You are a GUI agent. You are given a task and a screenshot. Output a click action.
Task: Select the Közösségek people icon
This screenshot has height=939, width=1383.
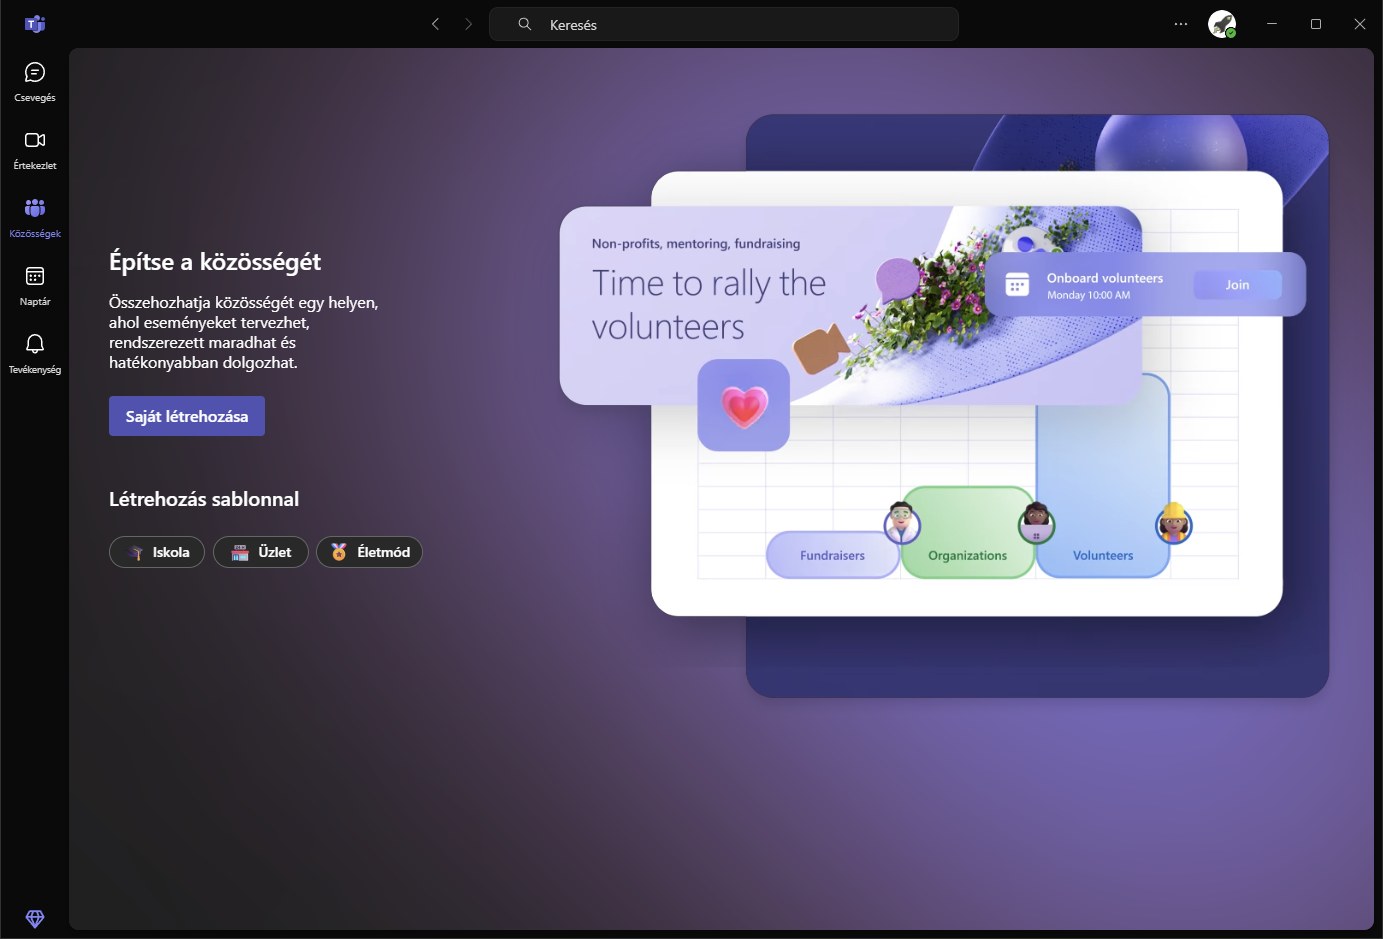[35, 207]
